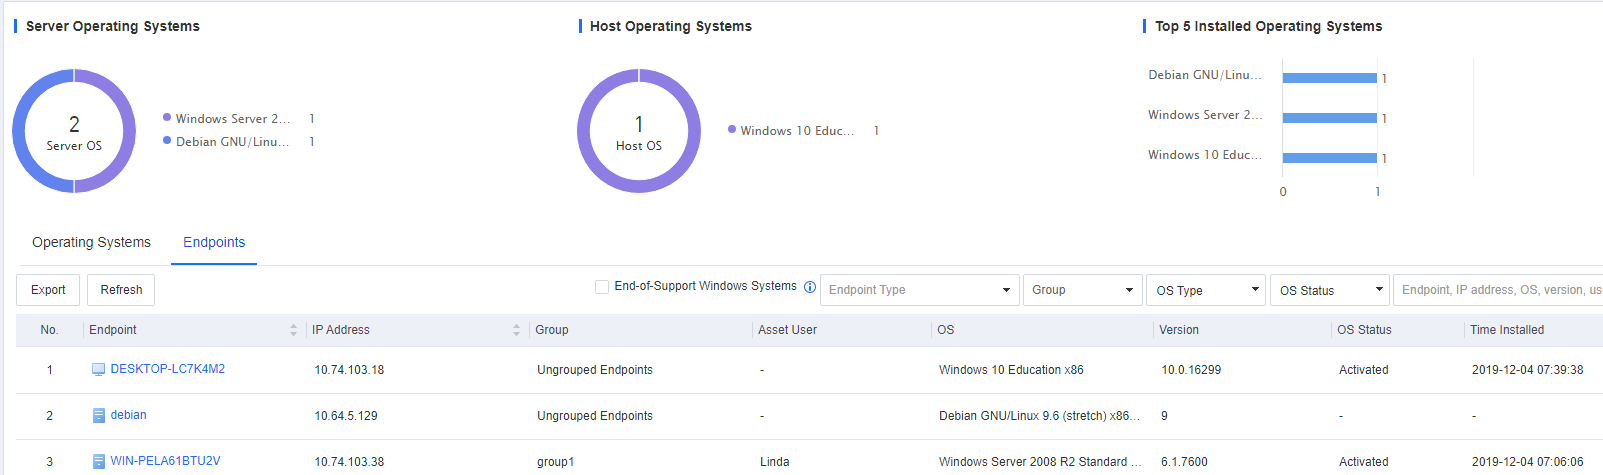Click the Debian GNU/Linux bar in chart
1603x475 pixels.
click(1329, 78)
